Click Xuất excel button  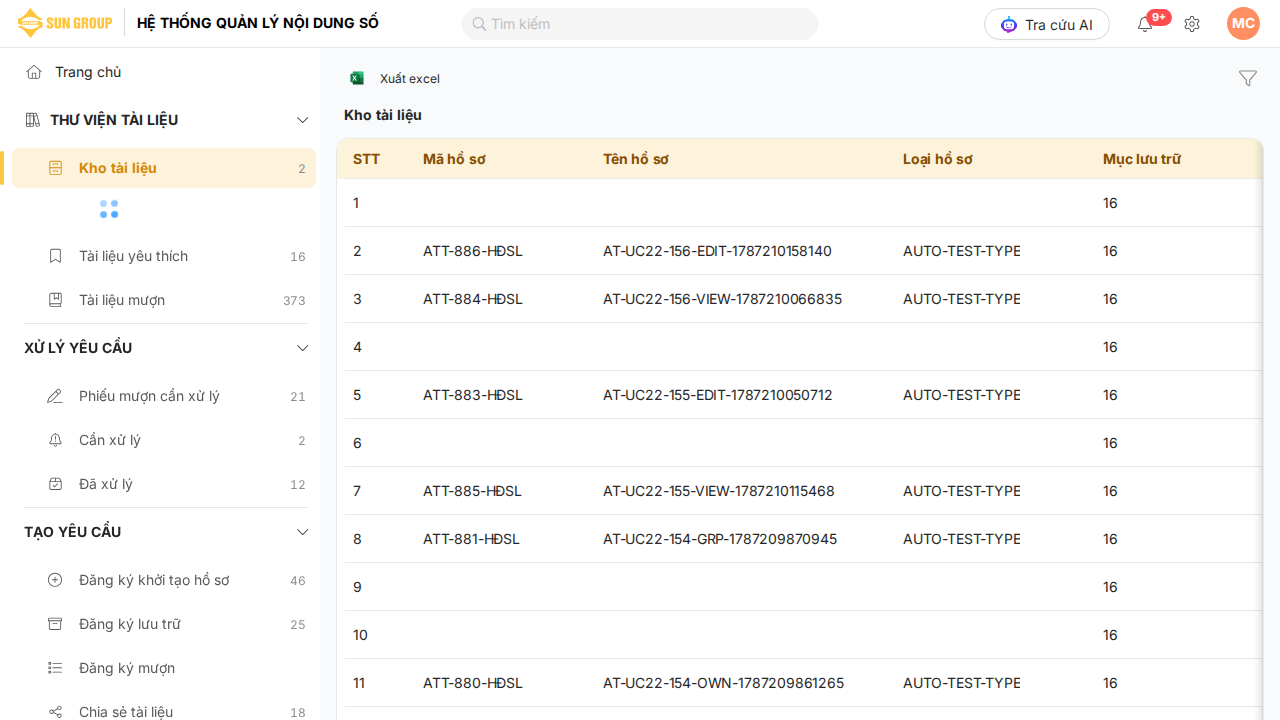coord(395,78)
